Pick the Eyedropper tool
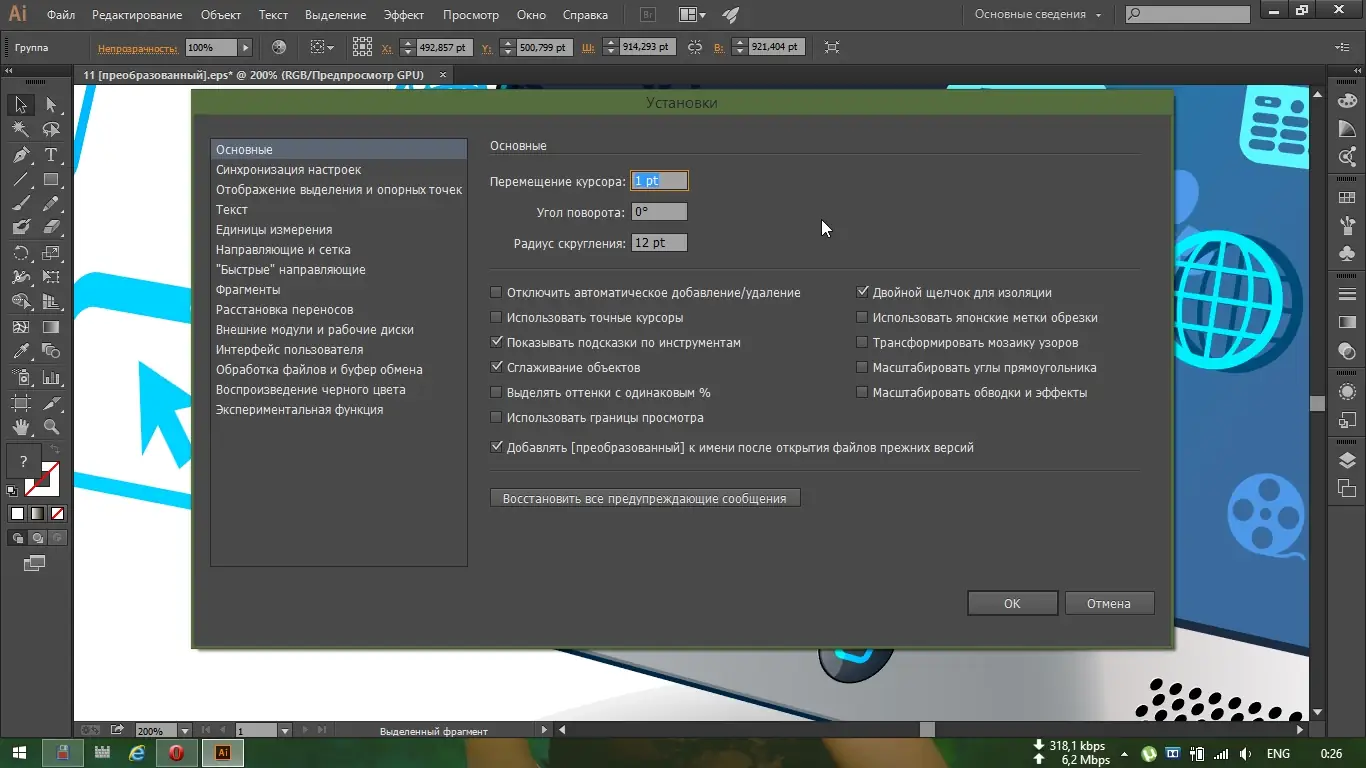The image size is (1366, 768). 21,351
